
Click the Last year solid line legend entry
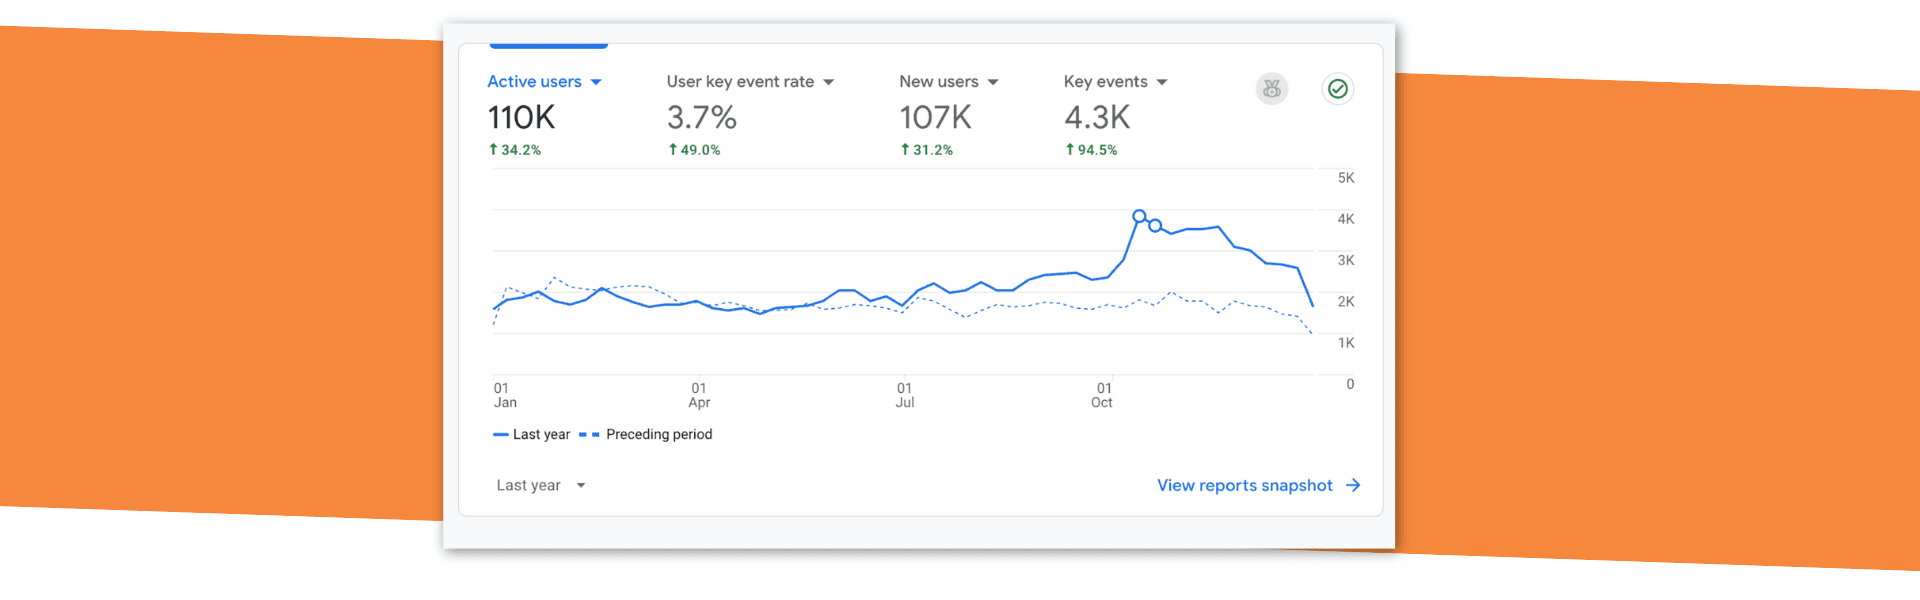[x=532, y=434]
